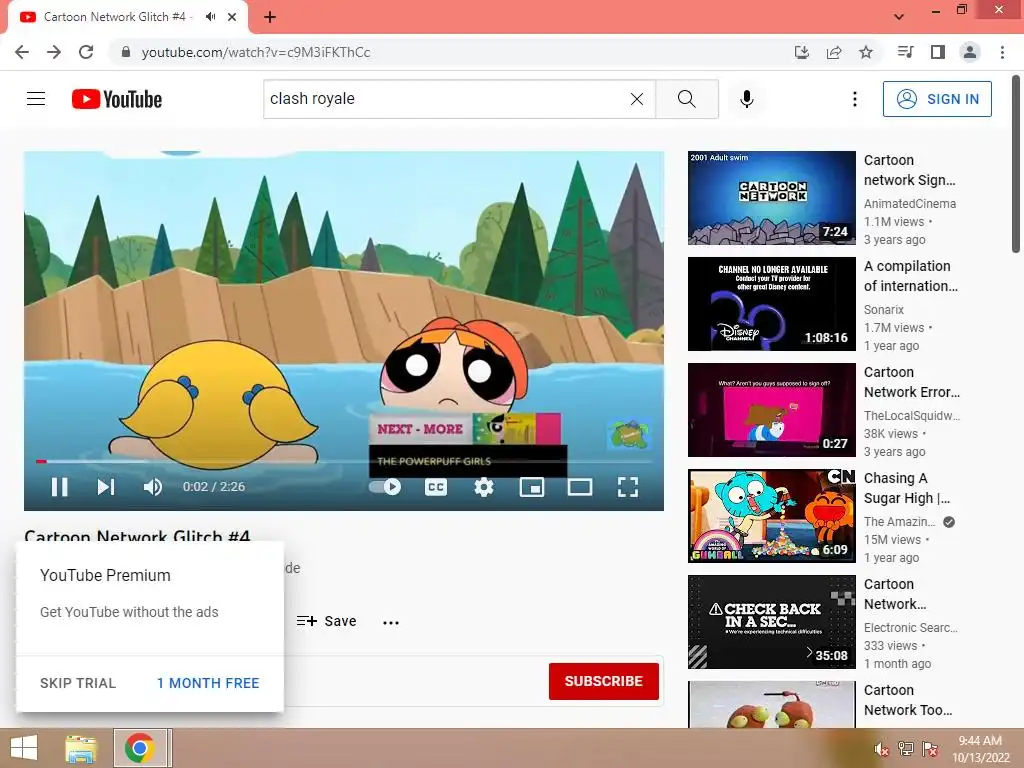
Task: Share this page from address bar
Action: tap(834, 52)
